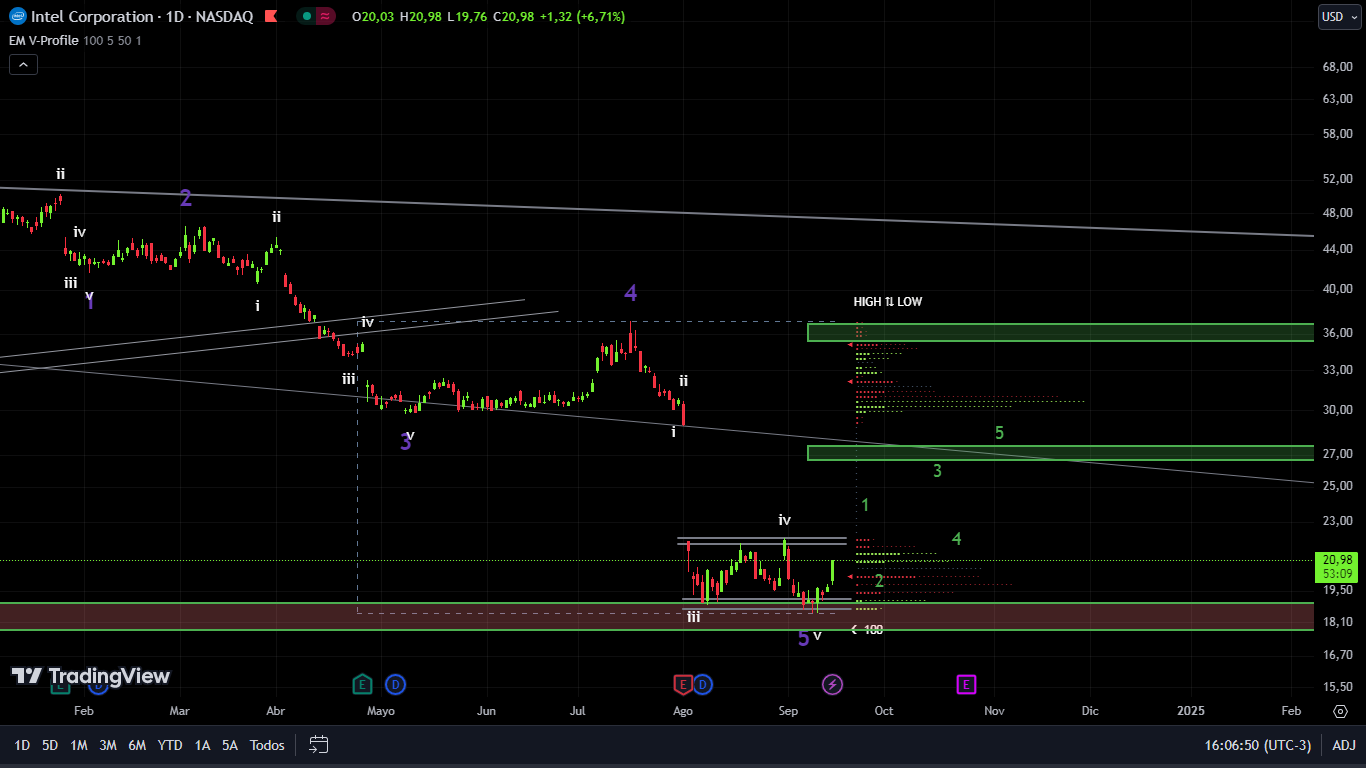The width and height of the screenshot is (1366, 768).
Task: Select the purple wave label 2
Action: 186,198
